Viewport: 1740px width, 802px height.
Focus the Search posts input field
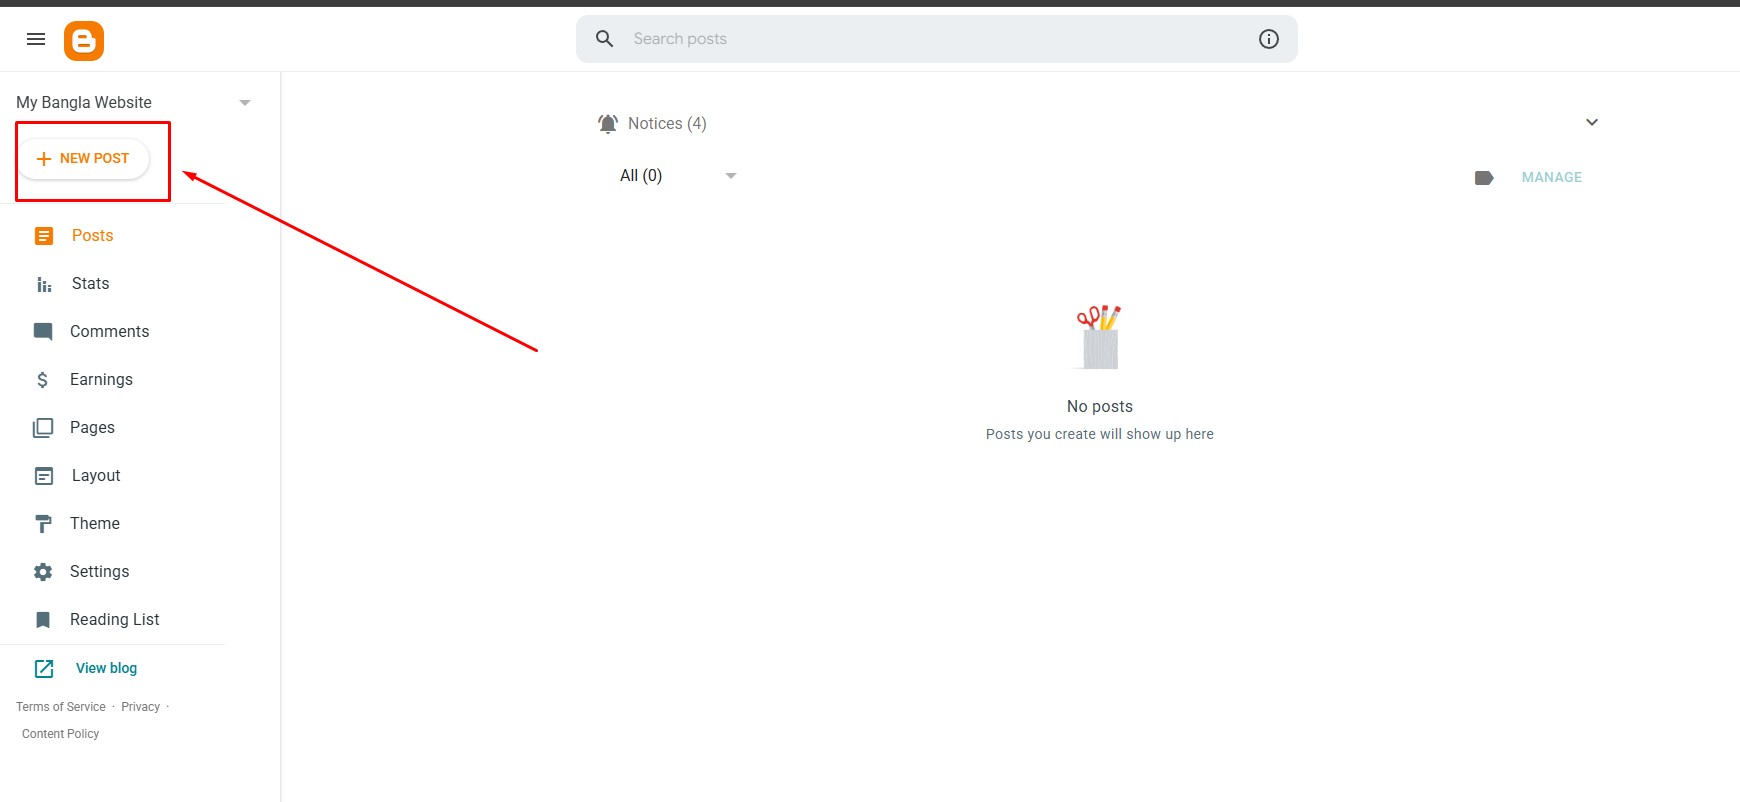(937, 39)
